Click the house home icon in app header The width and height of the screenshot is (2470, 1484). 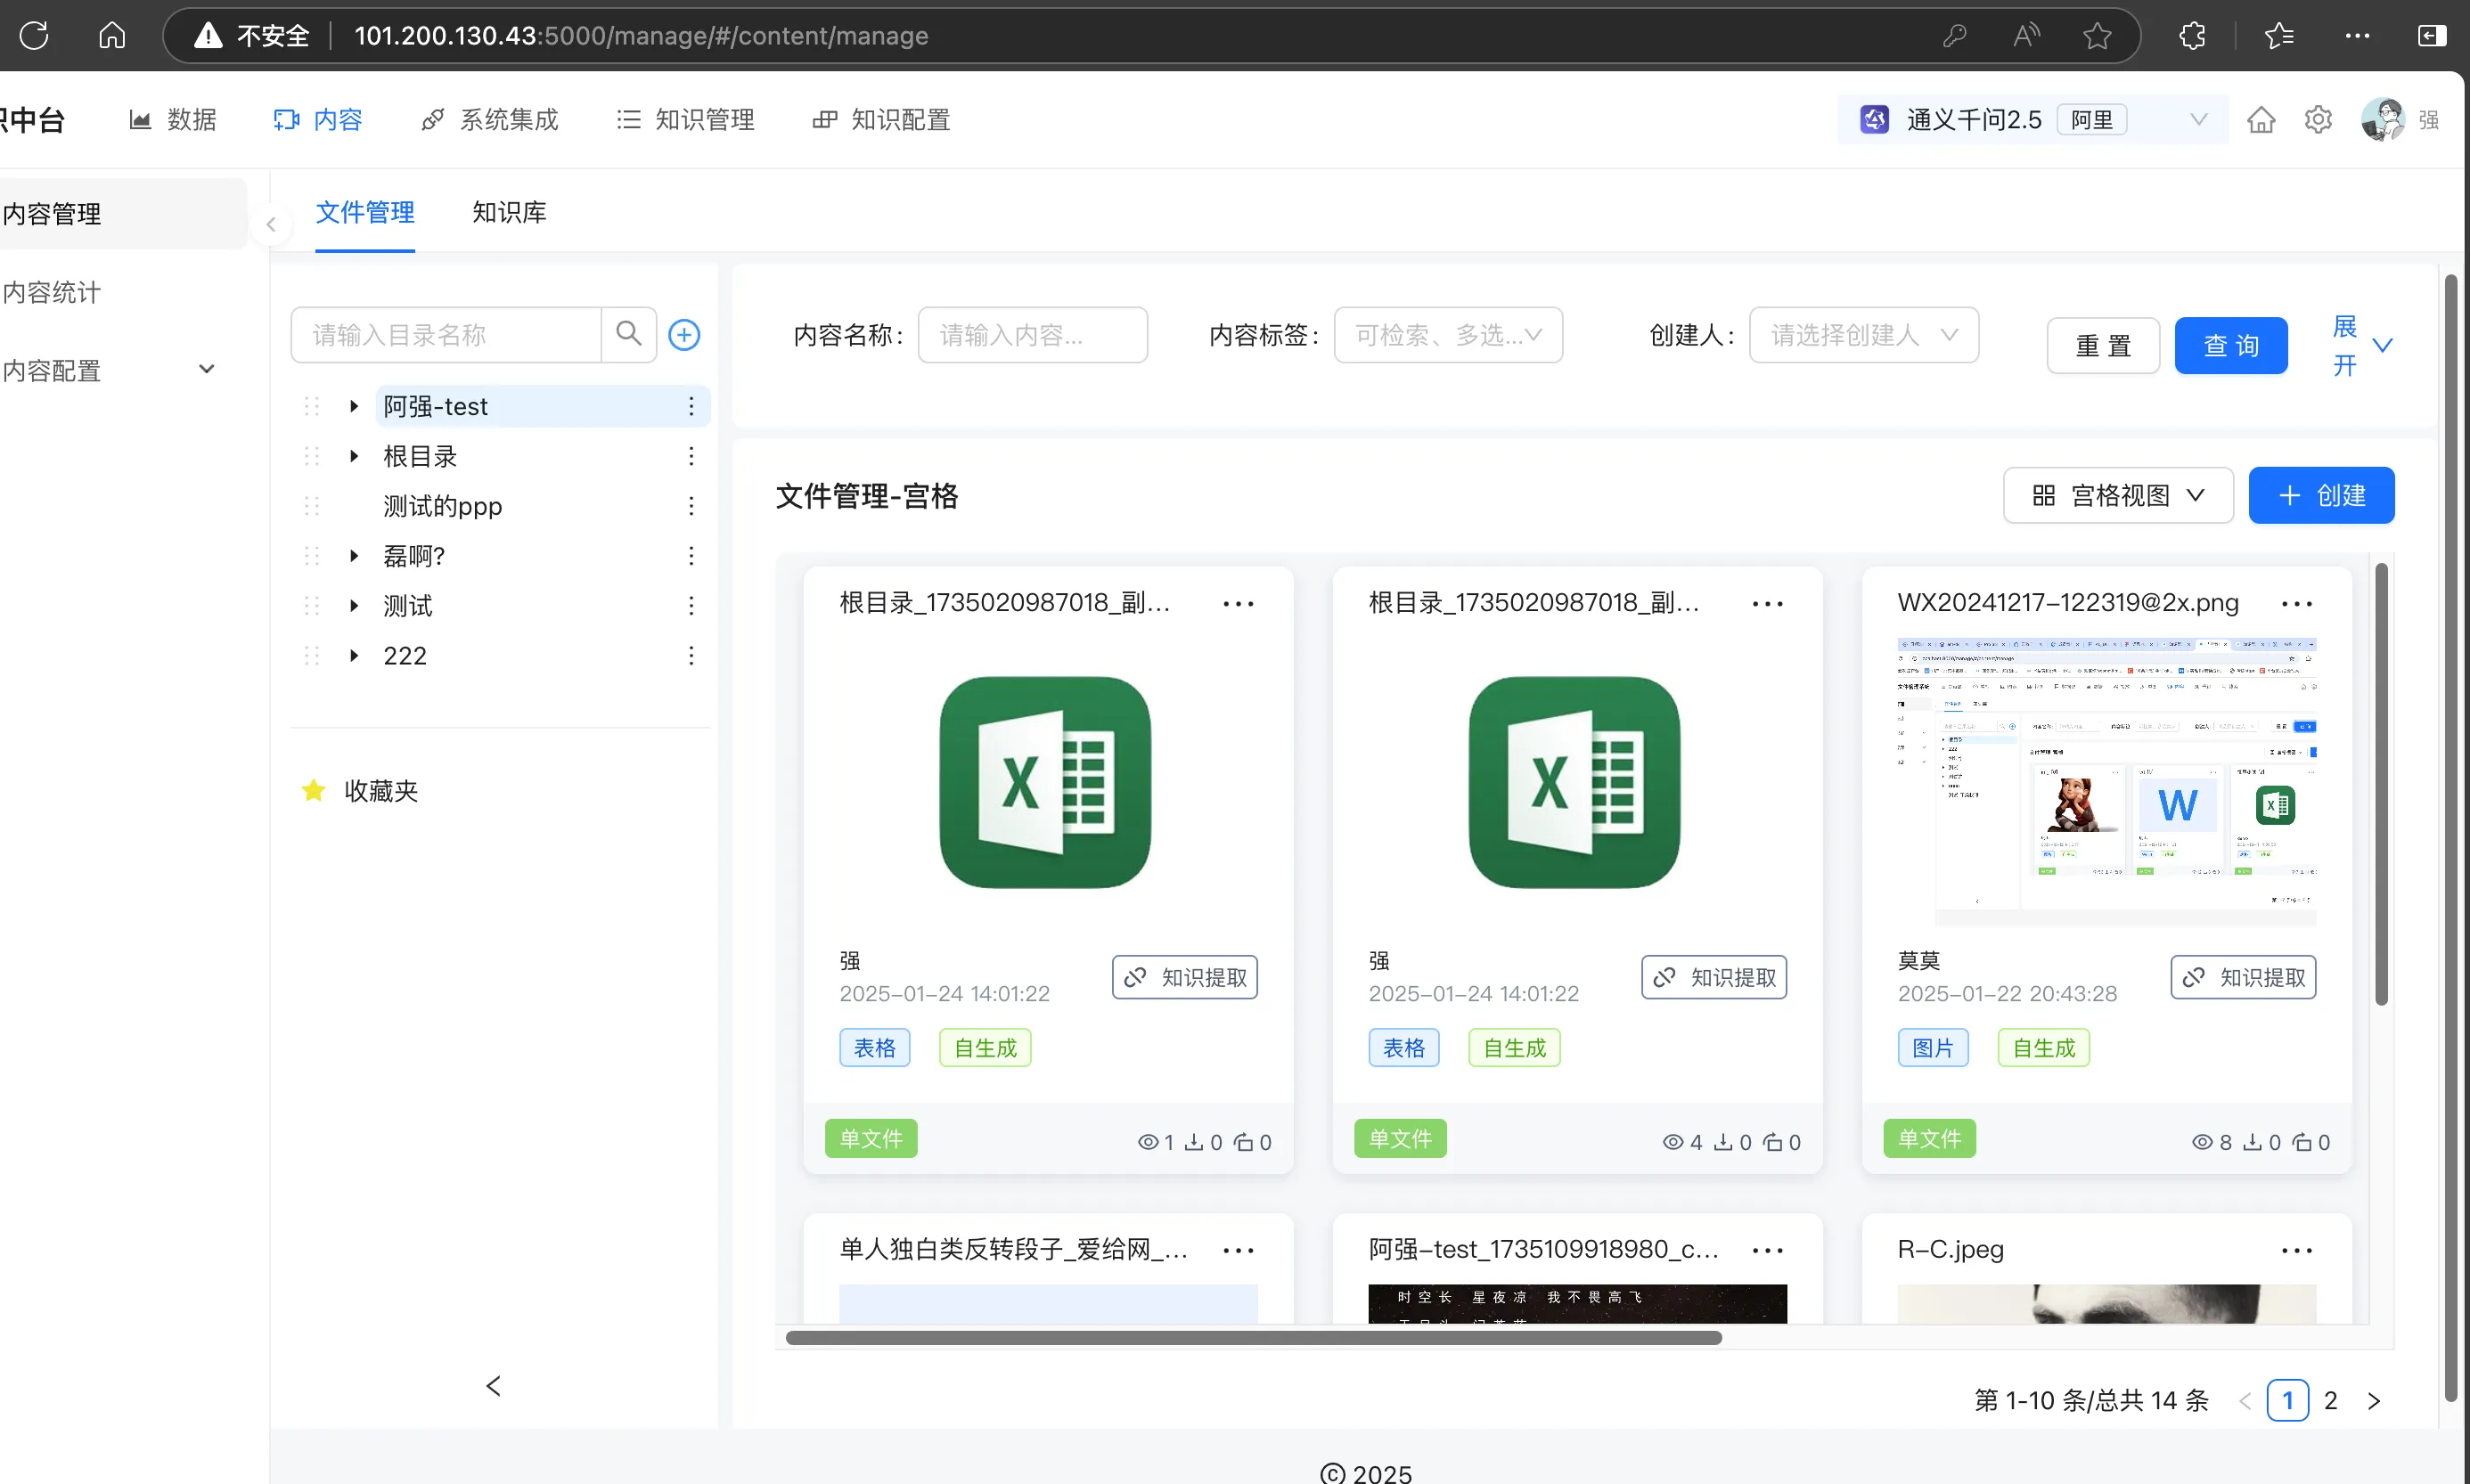tap(2261, 120)
